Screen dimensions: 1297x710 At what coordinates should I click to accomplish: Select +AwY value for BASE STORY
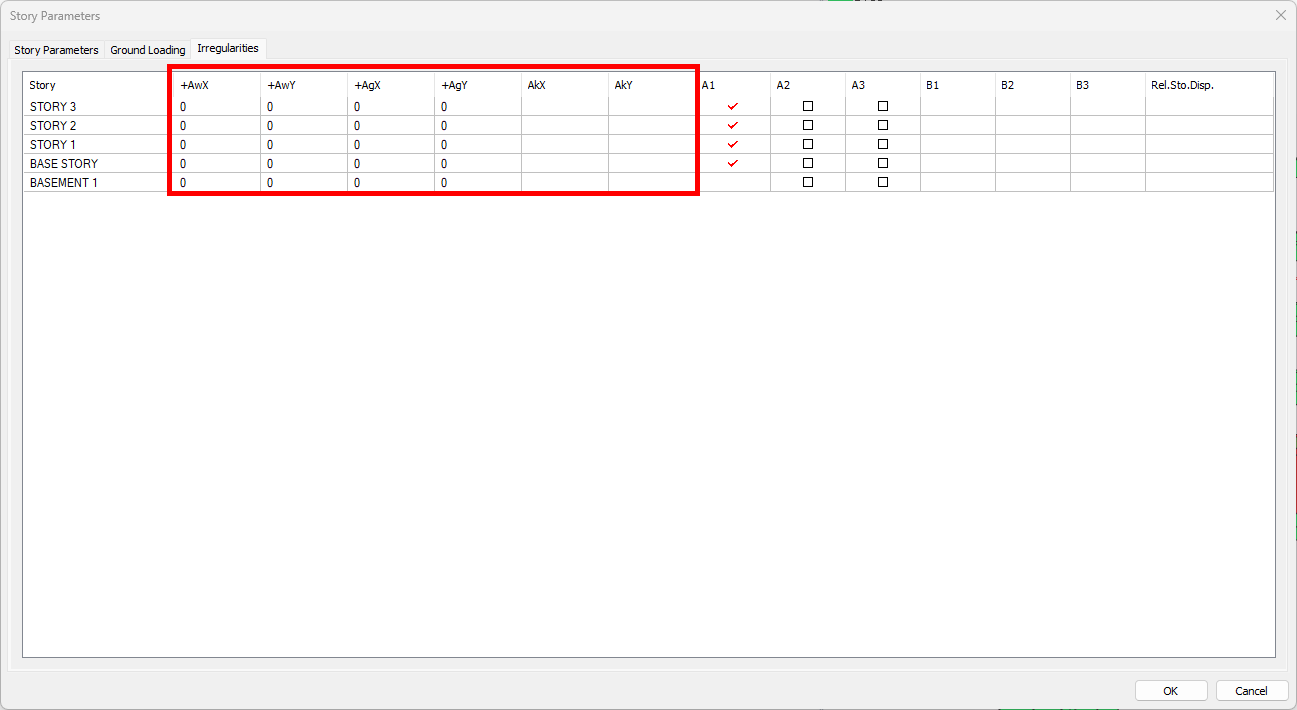pyautogui.click(x=304, y=163)
